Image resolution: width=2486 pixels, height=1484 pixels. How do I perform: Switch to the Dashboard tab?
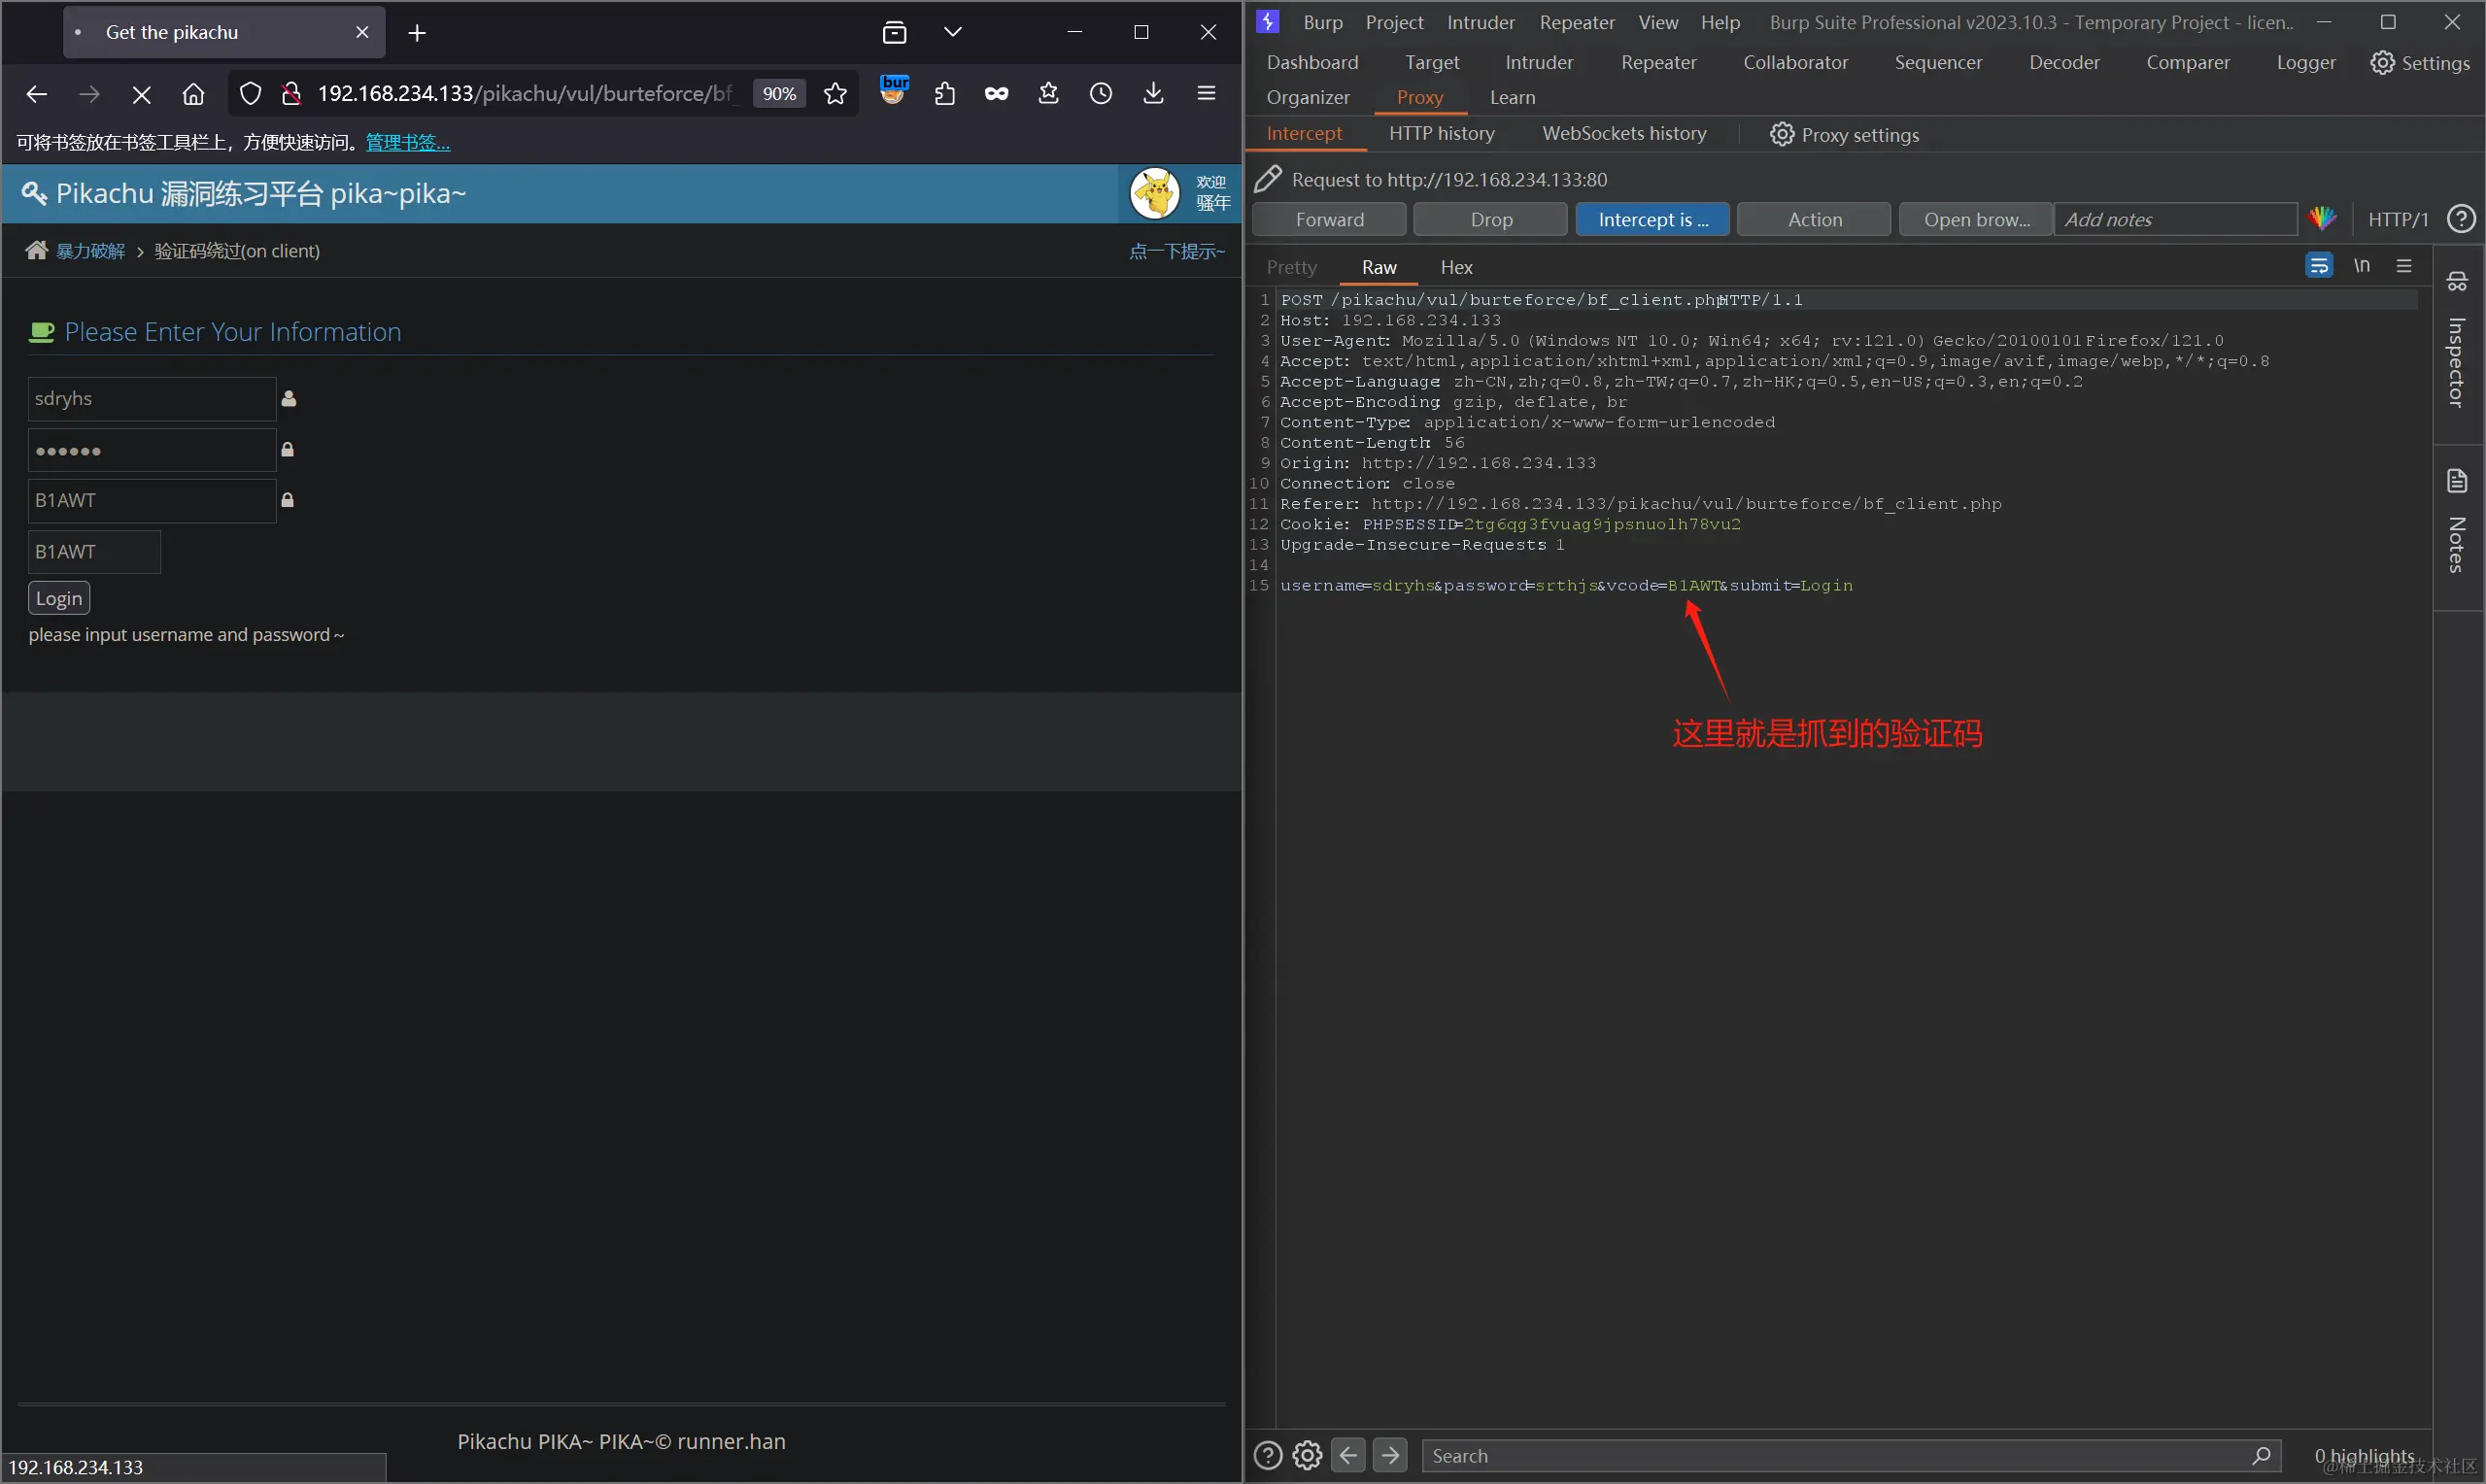(x=1312, y=62)
